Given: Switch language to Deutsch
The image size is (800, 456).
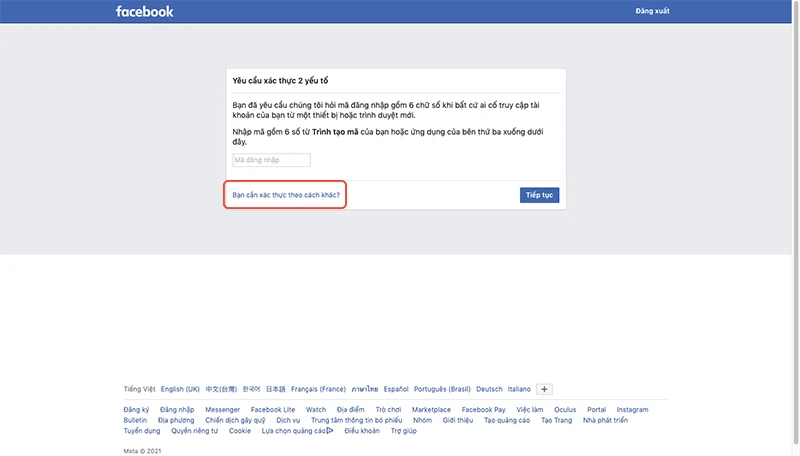Looking at the screenshot, I should pos(489,389).
